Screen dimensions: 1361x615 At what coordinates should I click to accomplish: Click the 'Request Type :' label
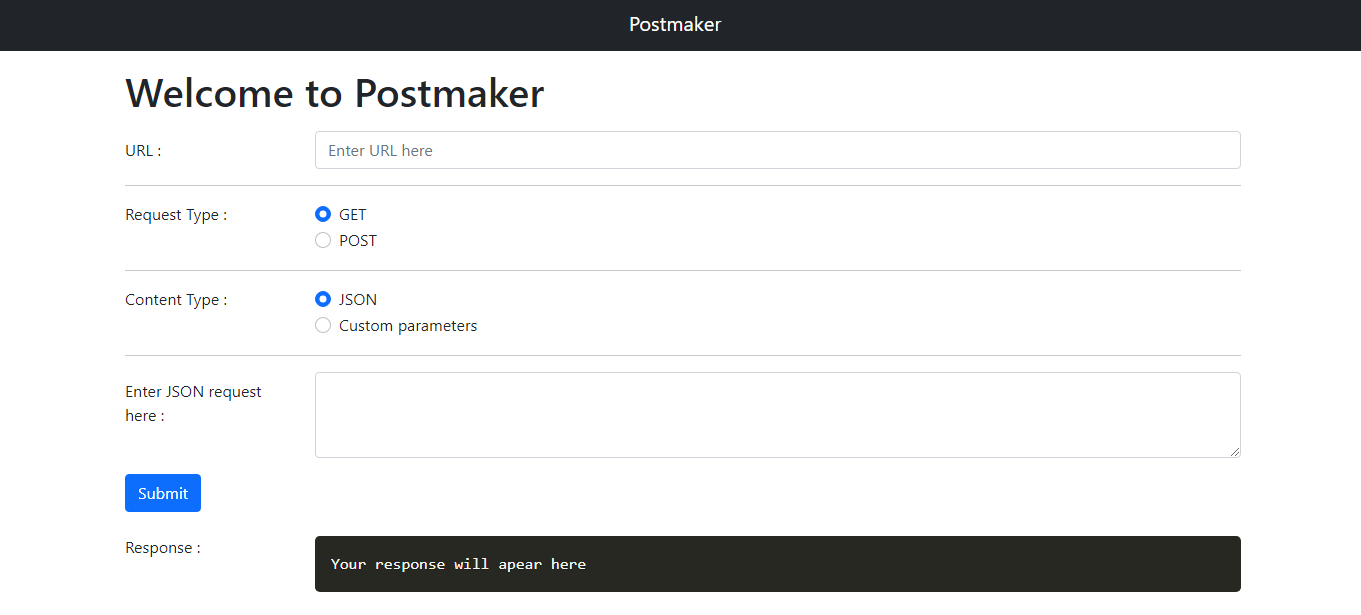[176, 214]
